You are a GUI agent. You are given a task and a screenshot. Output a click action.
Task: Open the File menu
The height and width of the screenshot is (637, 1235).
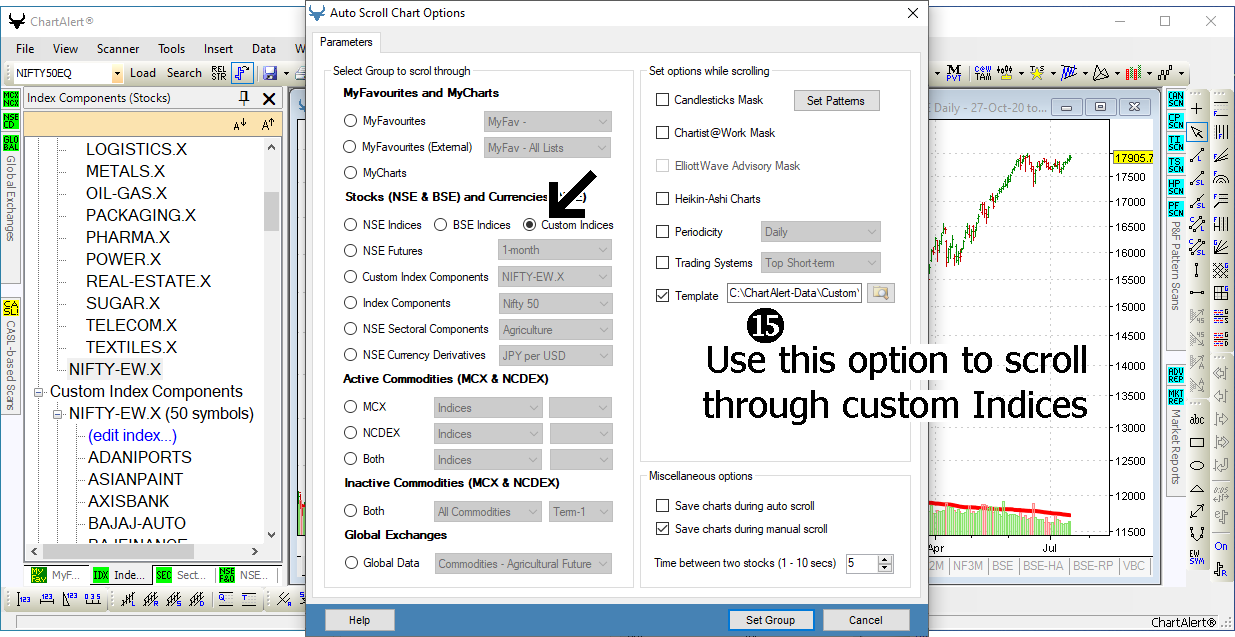coord(25,48)
